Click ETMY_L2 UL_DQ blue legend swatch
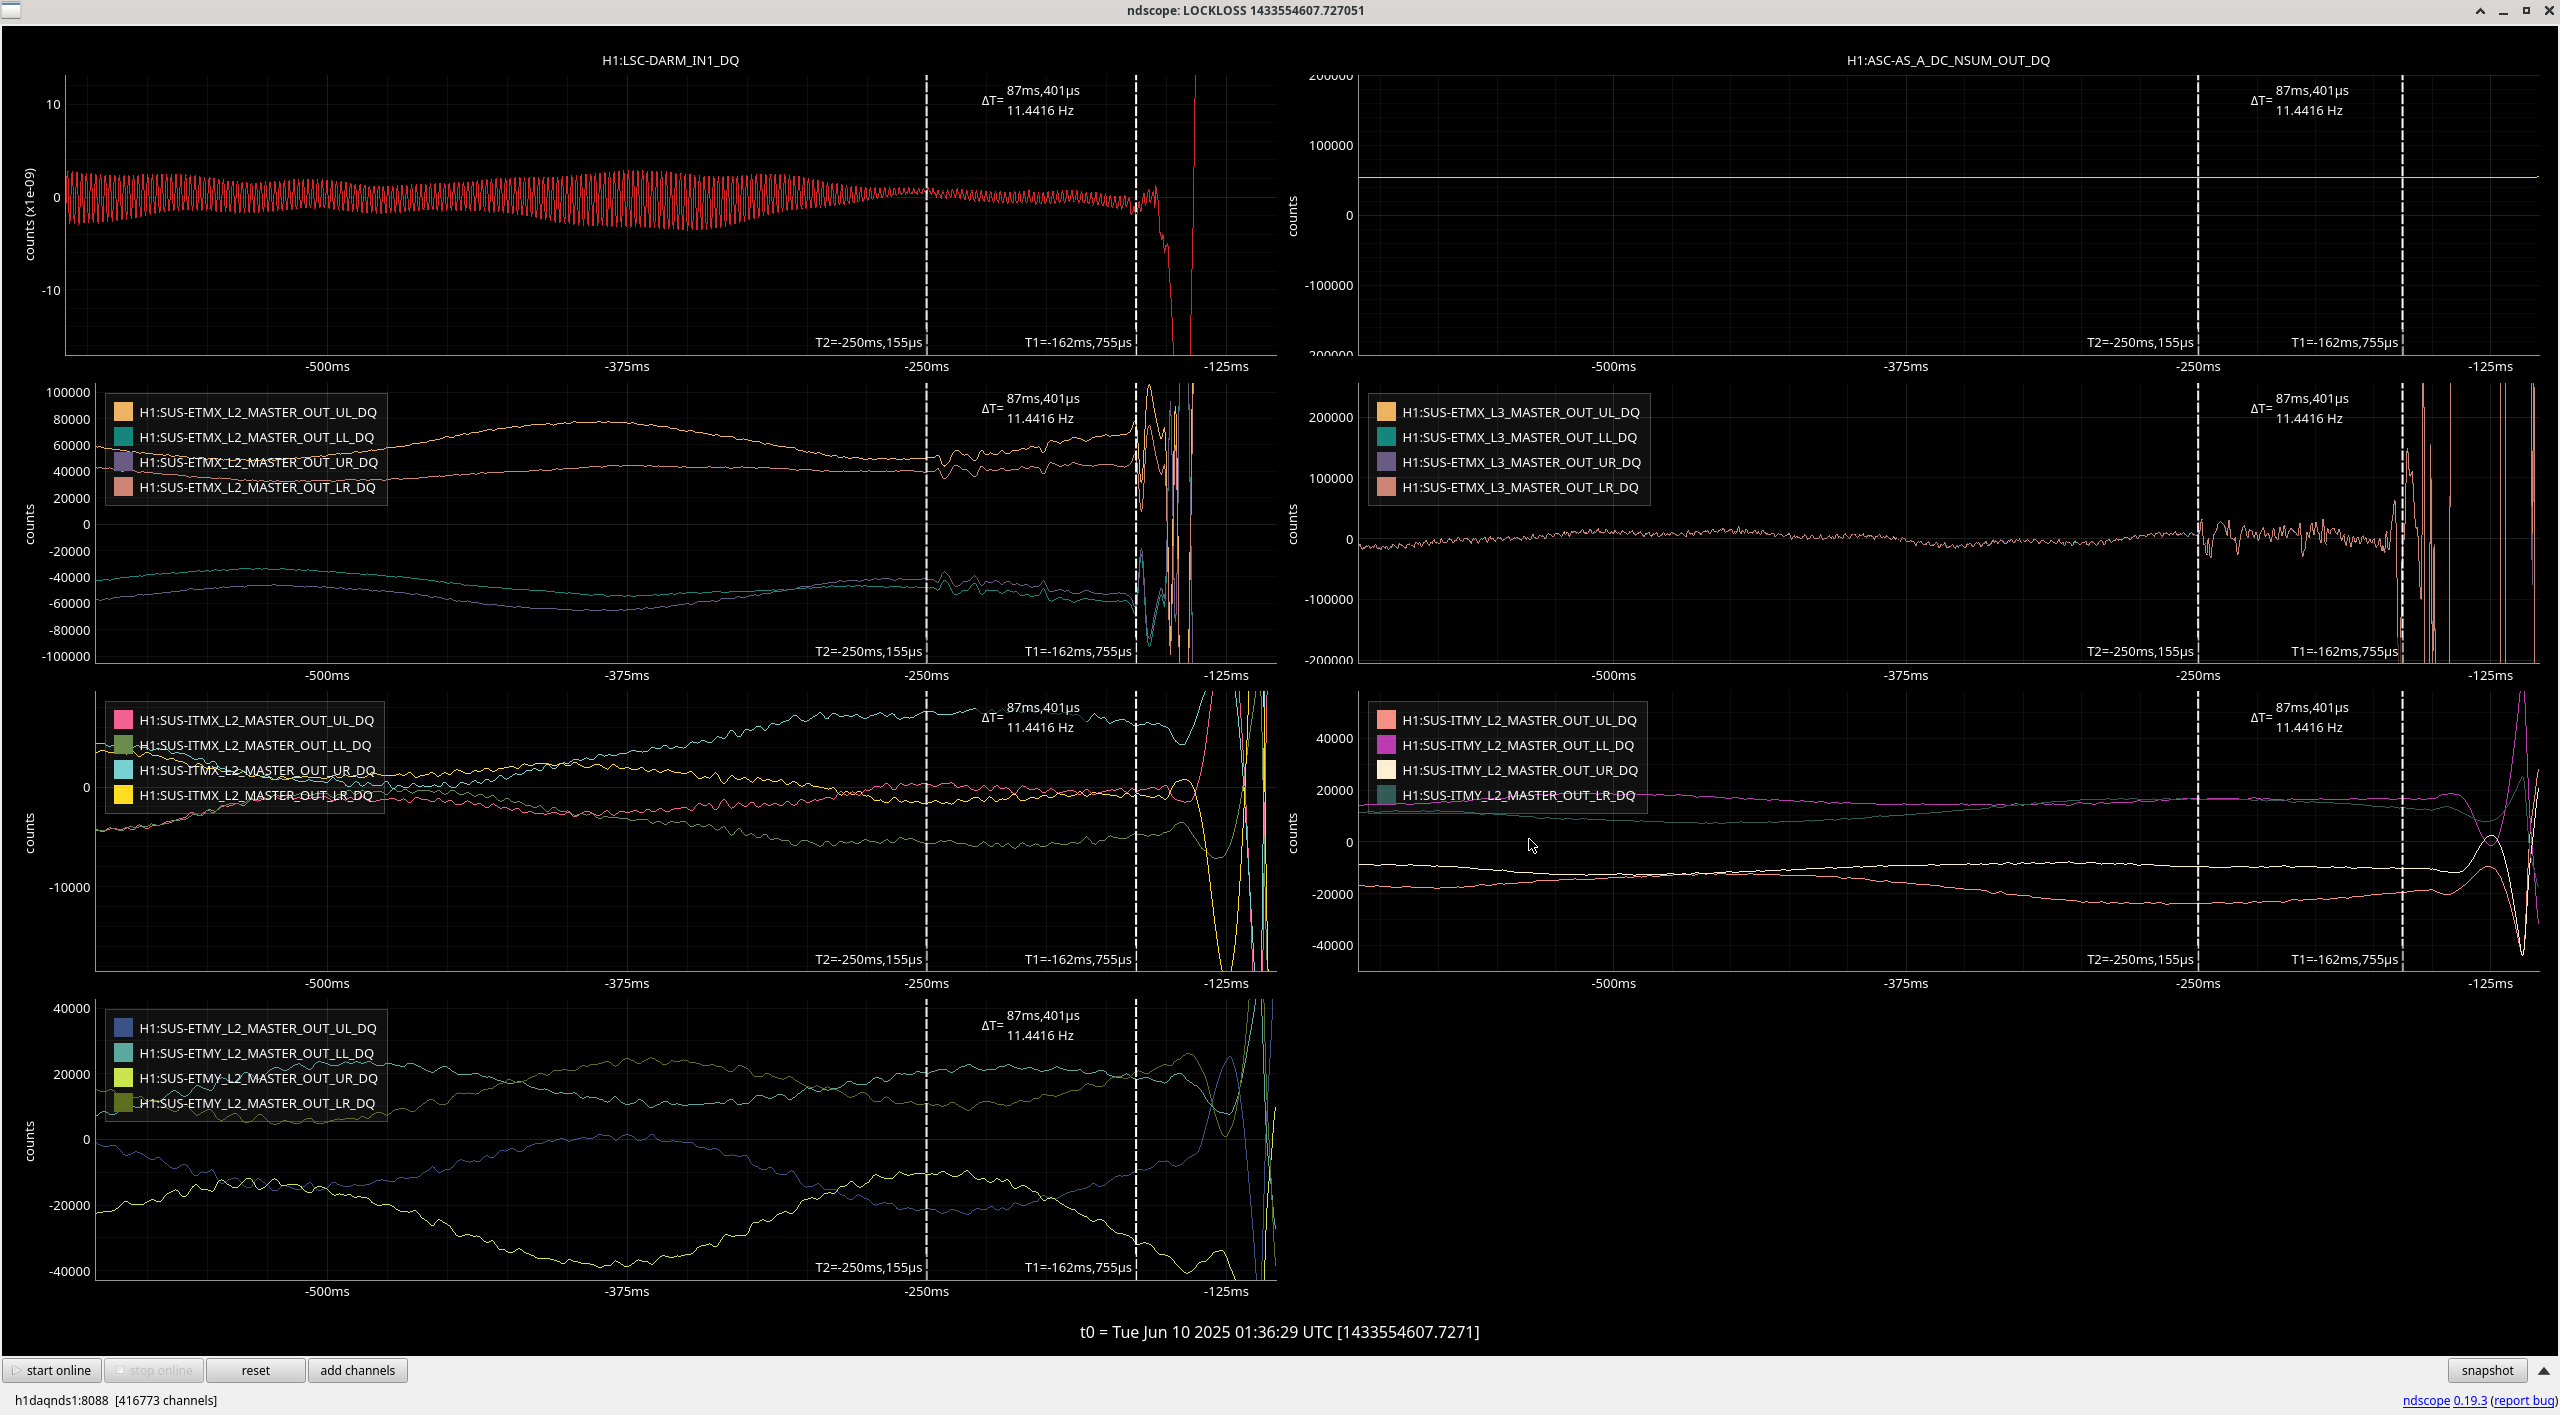The width and height of the screenshot is (2560, 1415). (x=124, y=1028)
